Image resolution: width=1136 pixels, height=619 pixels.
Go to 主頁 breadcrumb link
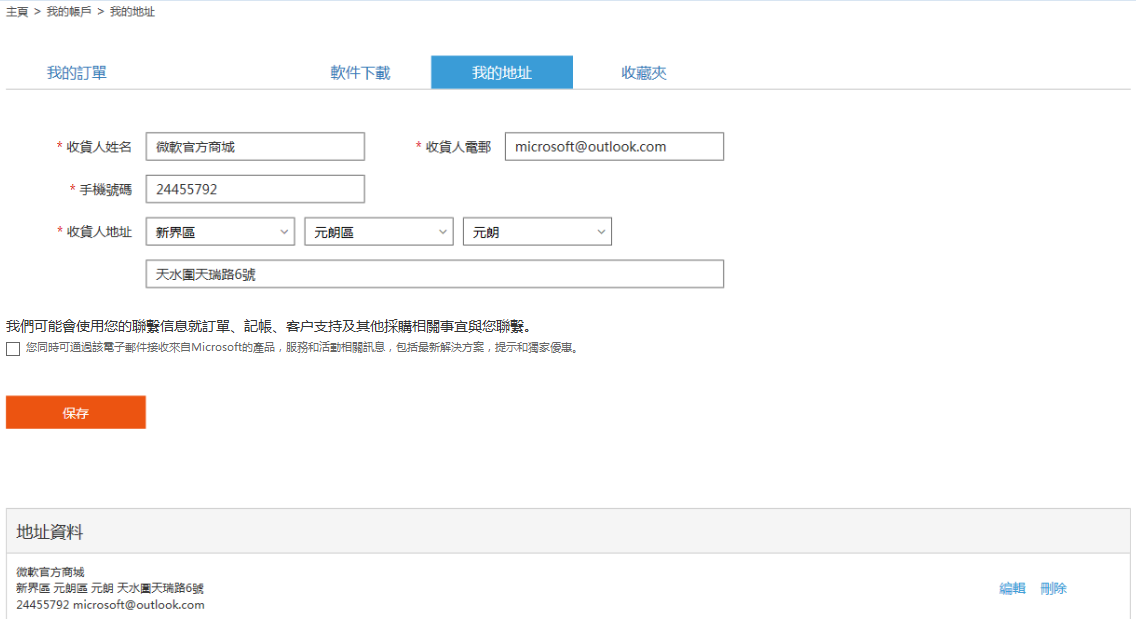(17, 12)
